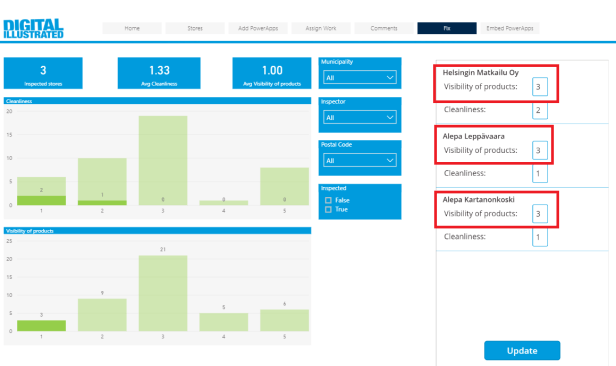Screen dimensions: 616x366
Task: Select Cleanliness chart bar for score 1
Action: (41, 191)
